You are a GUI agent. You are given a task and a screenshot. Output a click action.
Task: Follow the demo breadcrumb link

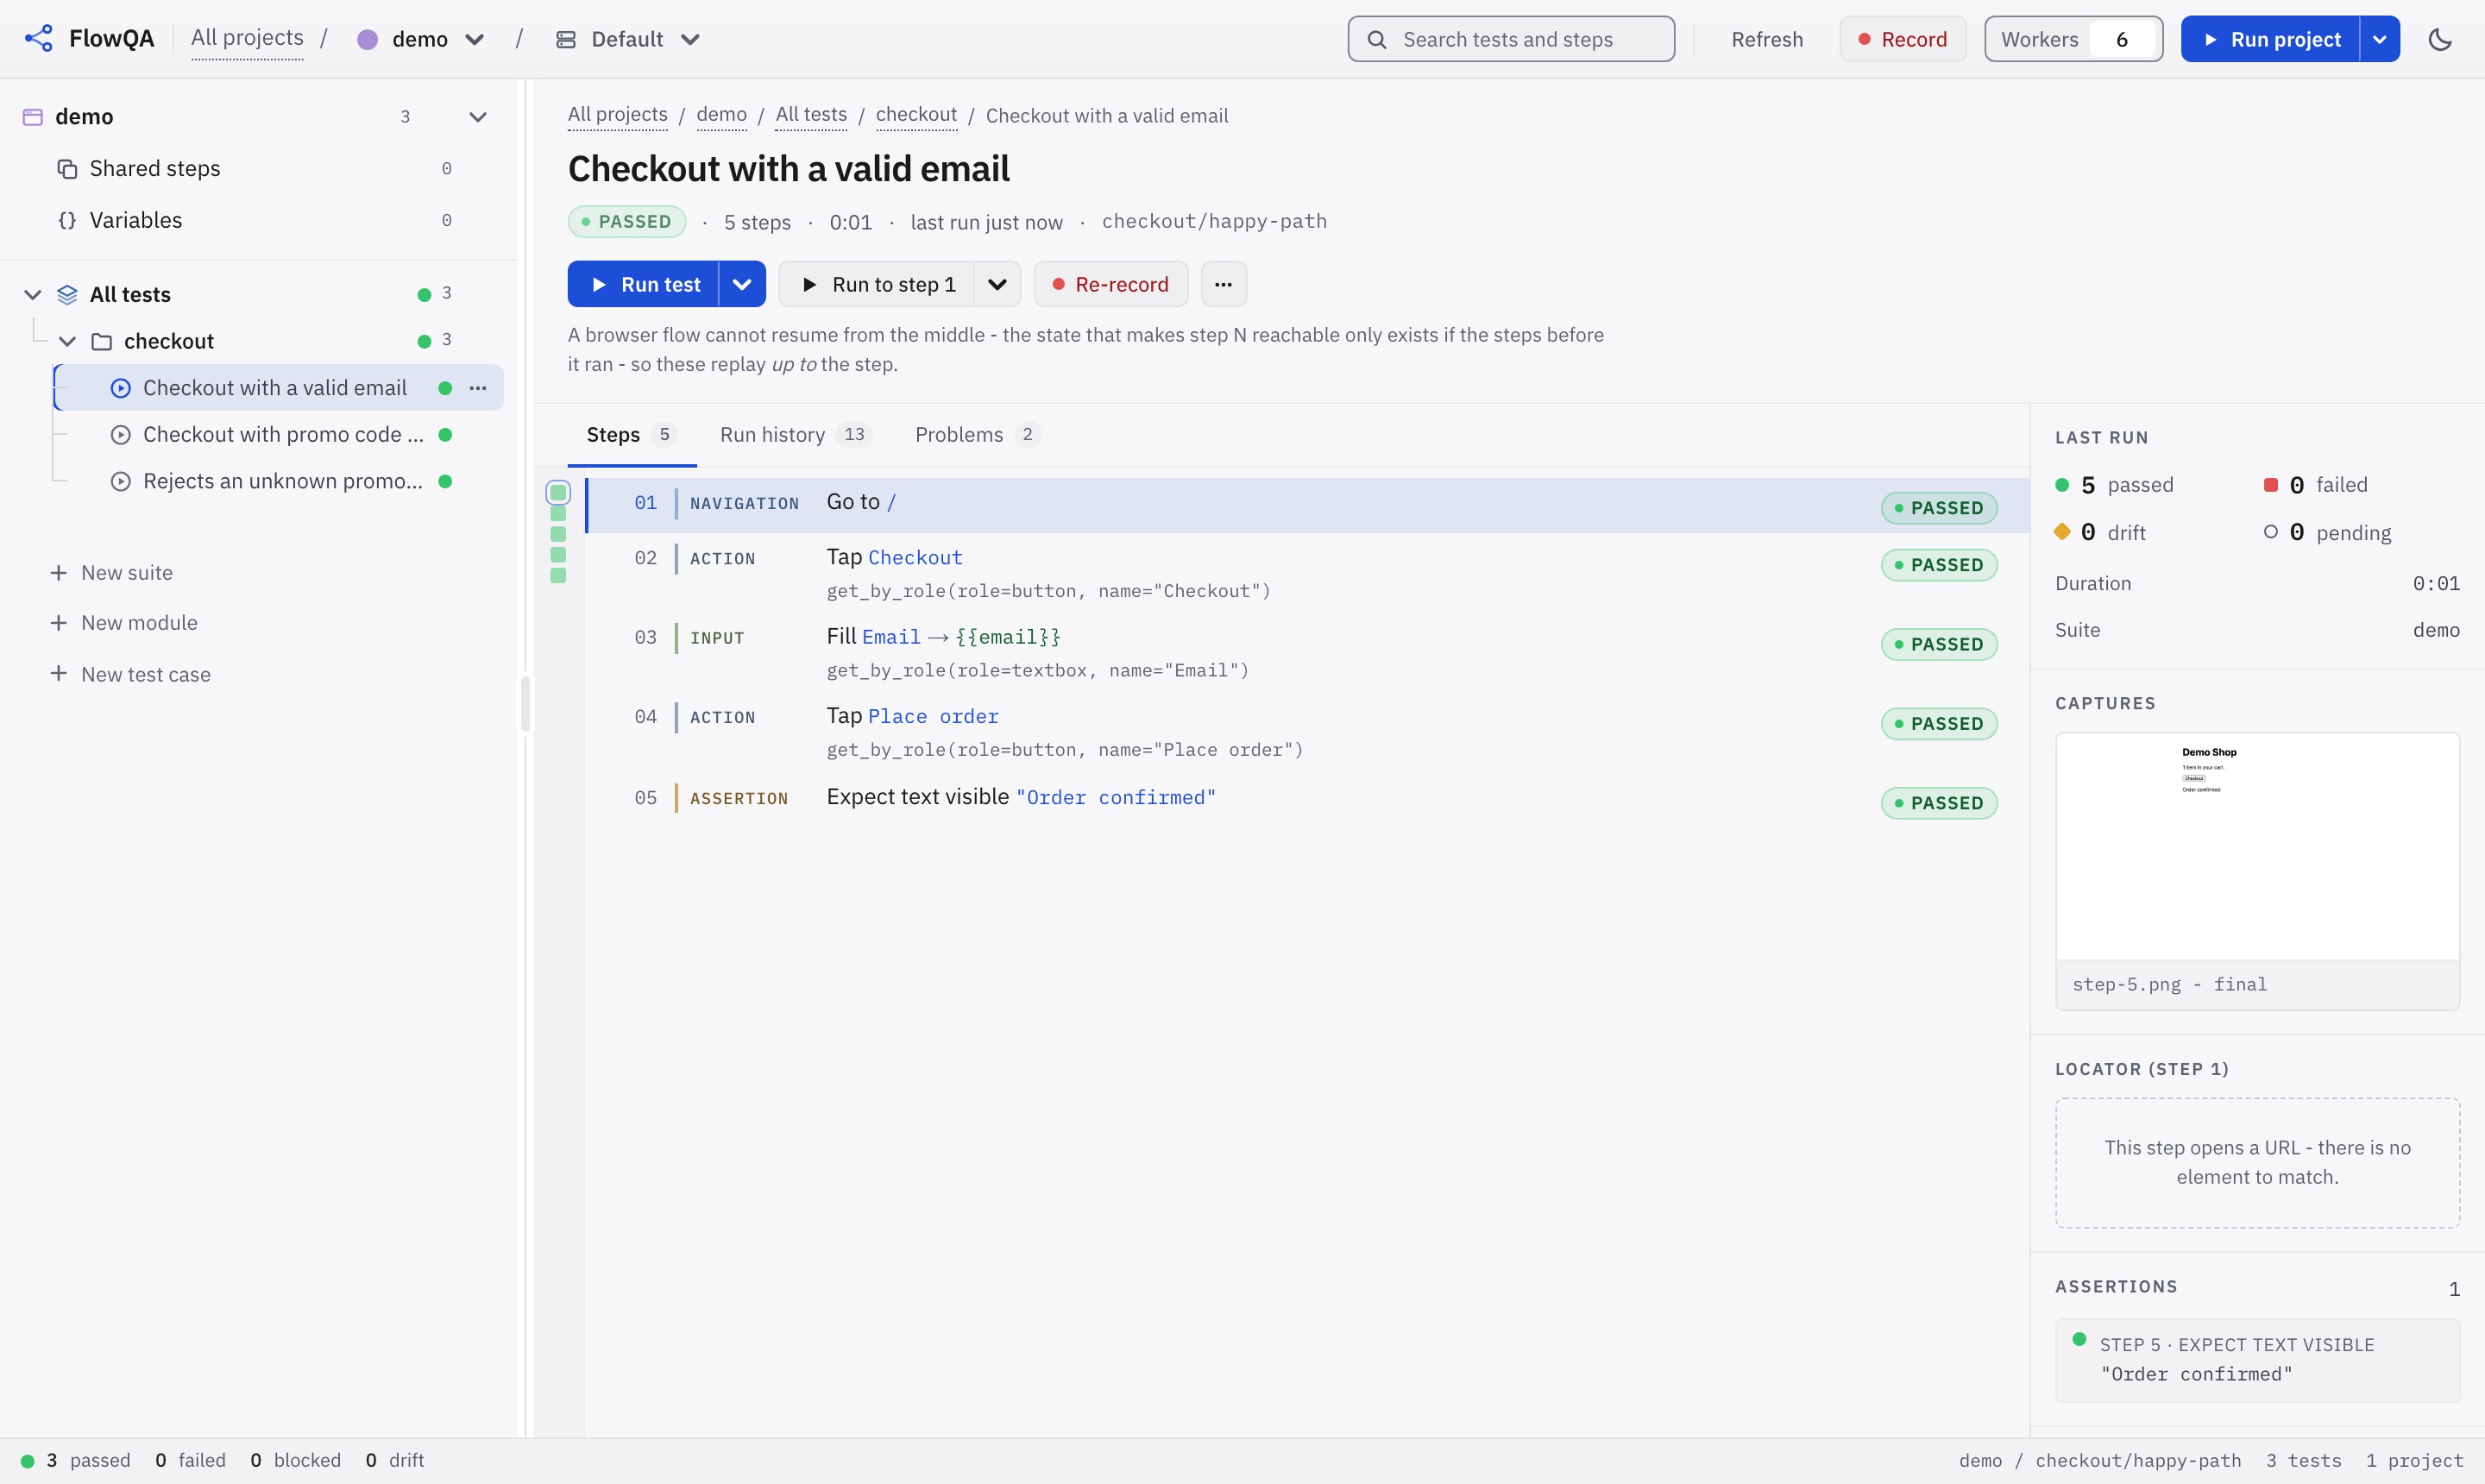pyautogui.click(x=721, y=115)
